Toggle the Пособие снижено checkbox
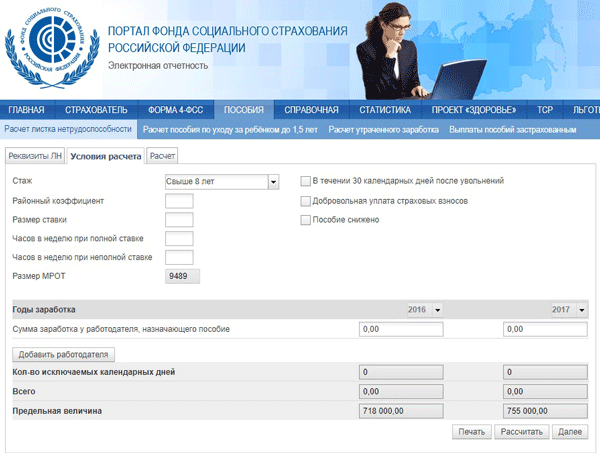600x453 pixels. coord(307,219)
